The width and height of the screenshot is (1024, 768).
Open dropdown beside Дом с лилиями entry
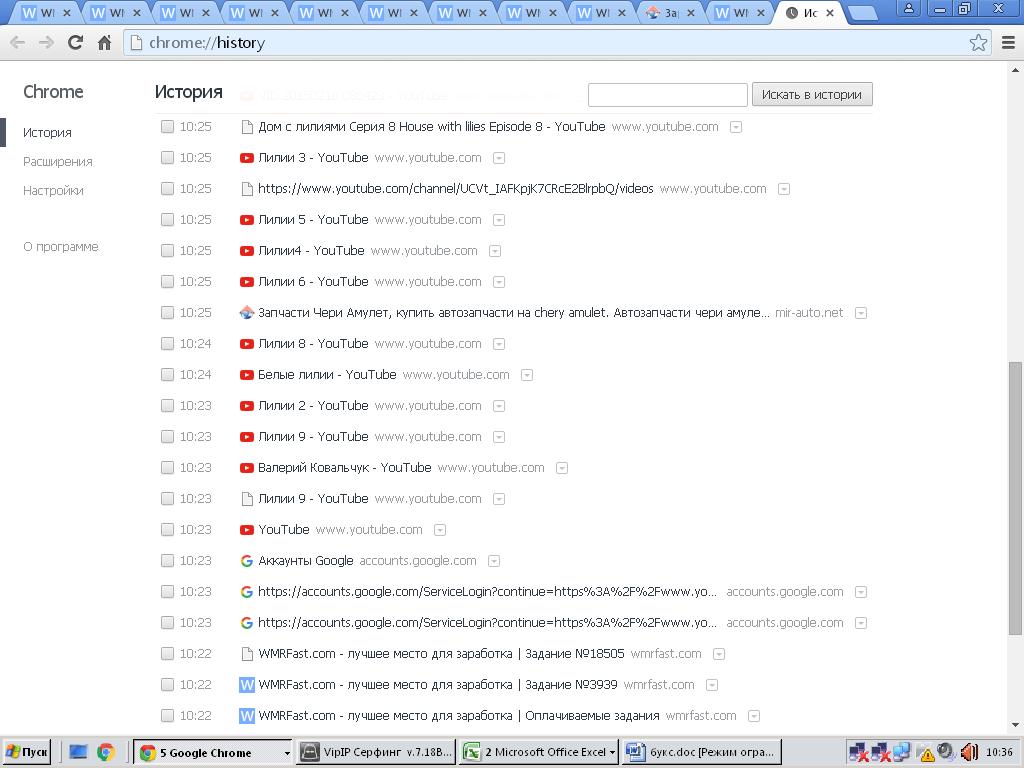(x=736, y=127)
